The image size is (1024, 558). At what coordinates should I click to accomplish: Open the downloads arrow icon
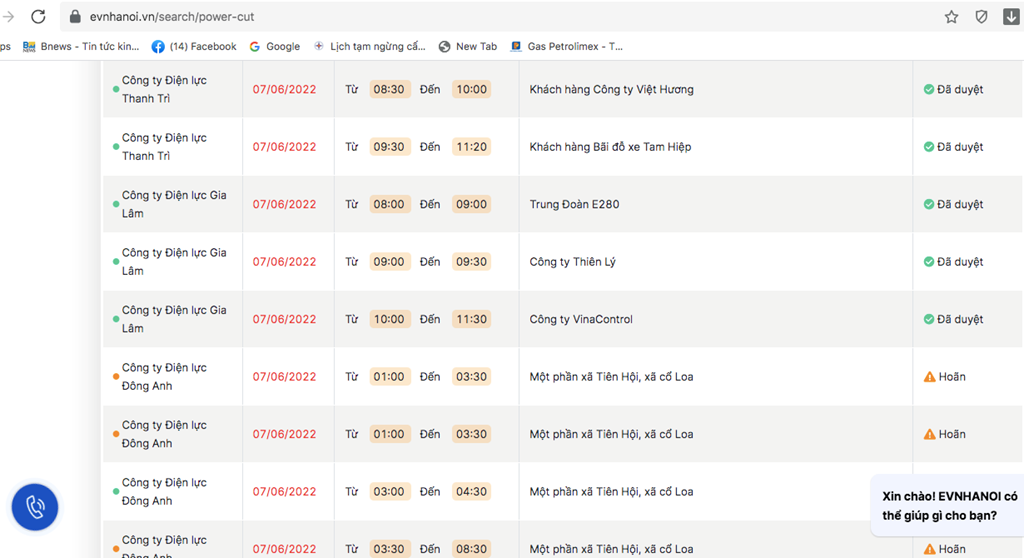tap(1011, 17)
